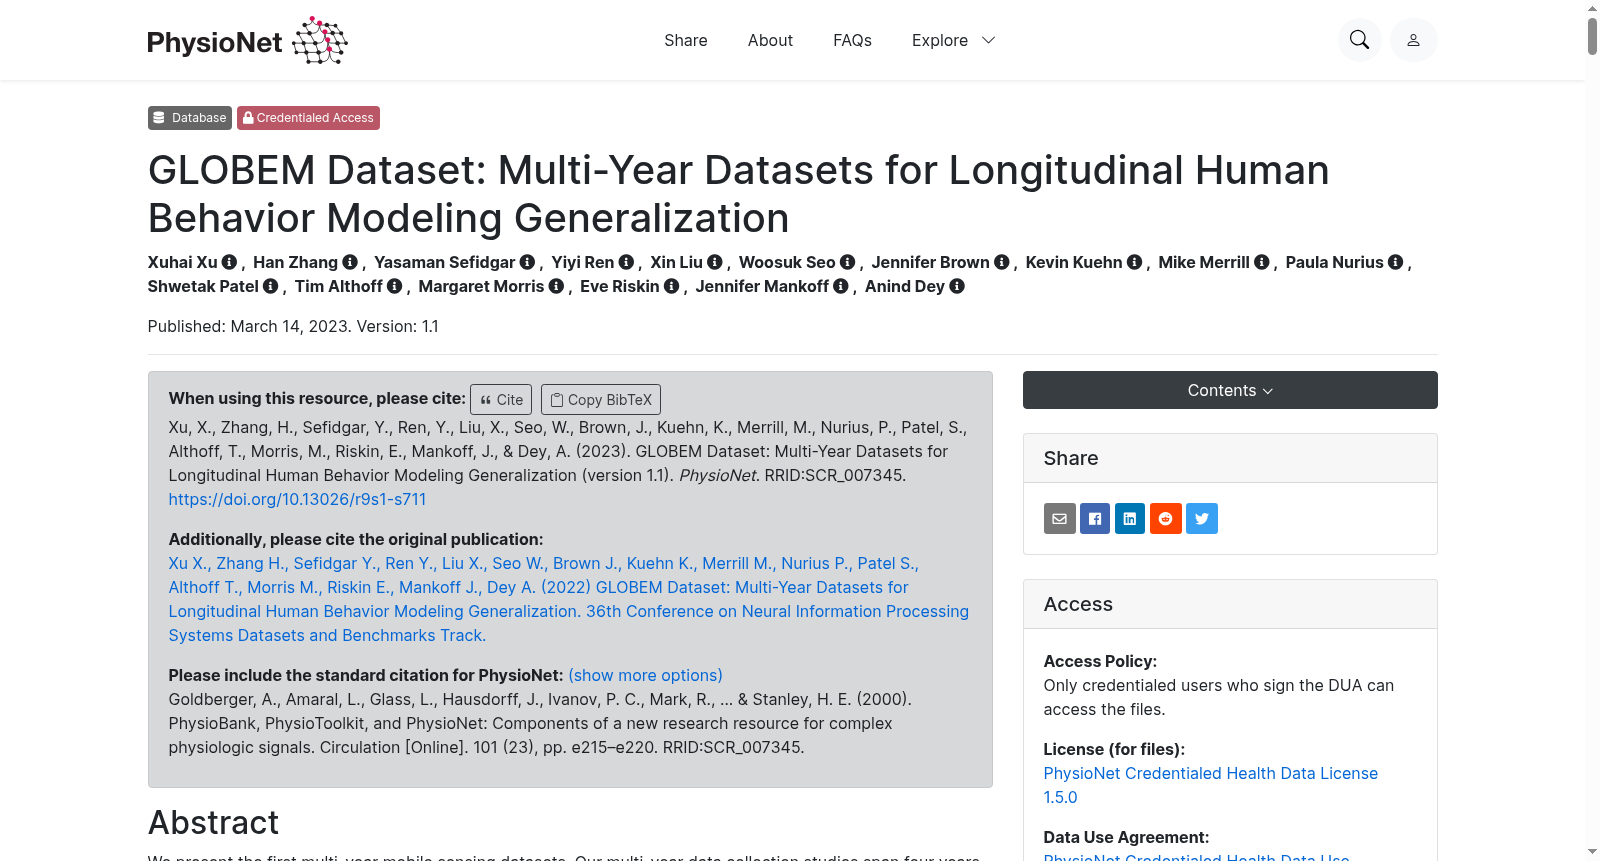Show info for author Yasaman Sefidgar
Image resolution: width=1600 pixels, height=861 pixels.
[x=527, y=262]
